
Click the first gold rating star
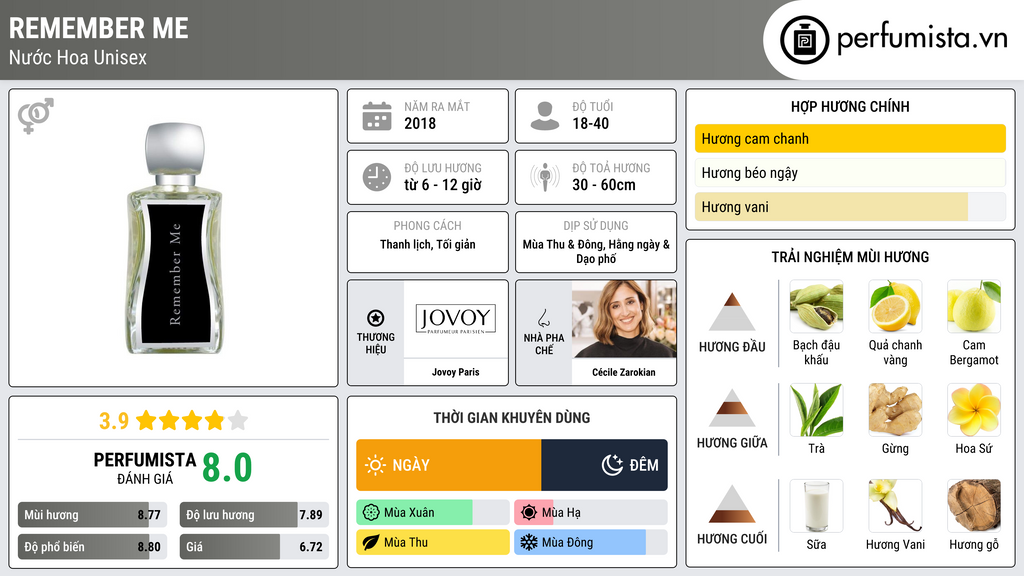point(146,420)
